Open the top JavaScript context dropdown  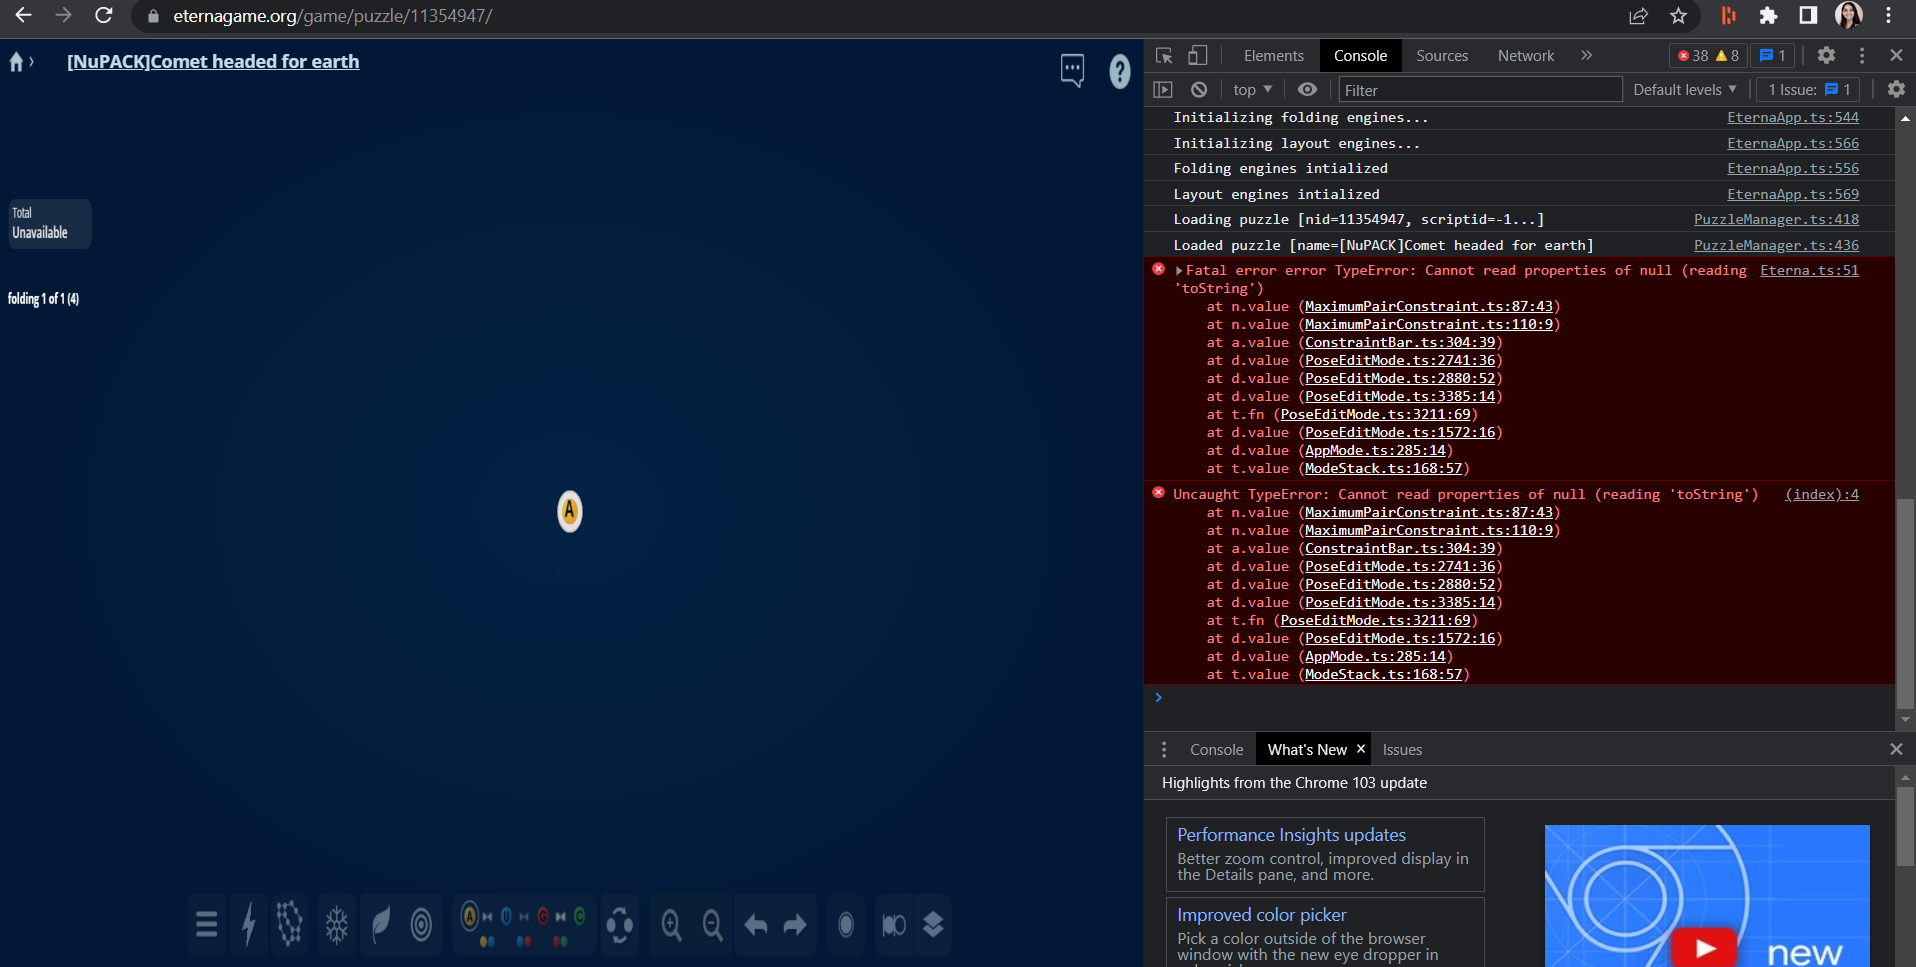point(1252,90)
